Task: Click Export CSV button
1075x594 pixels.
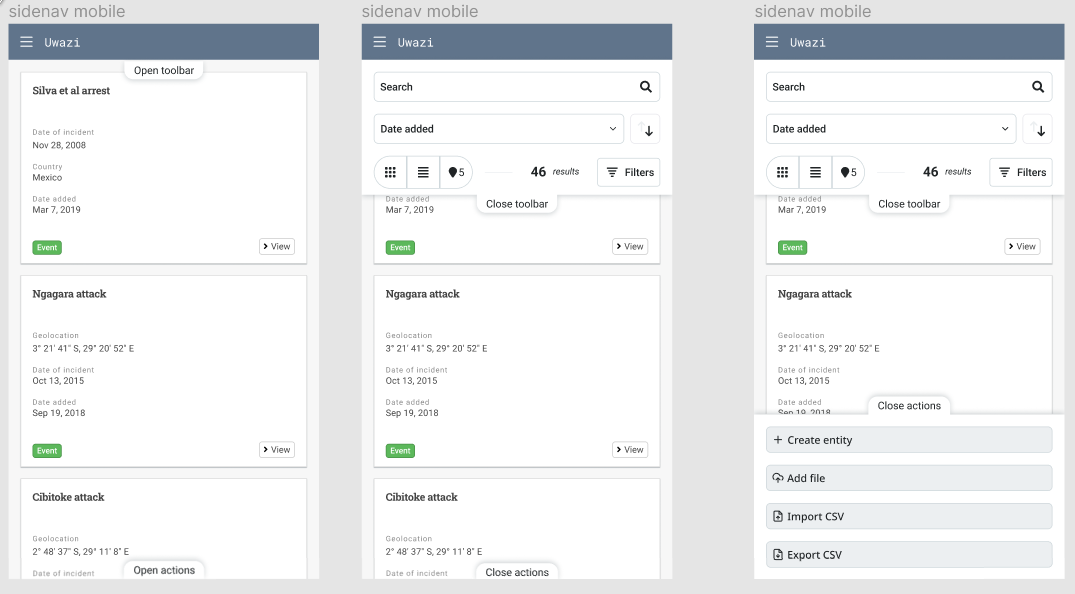Action: 909,555
